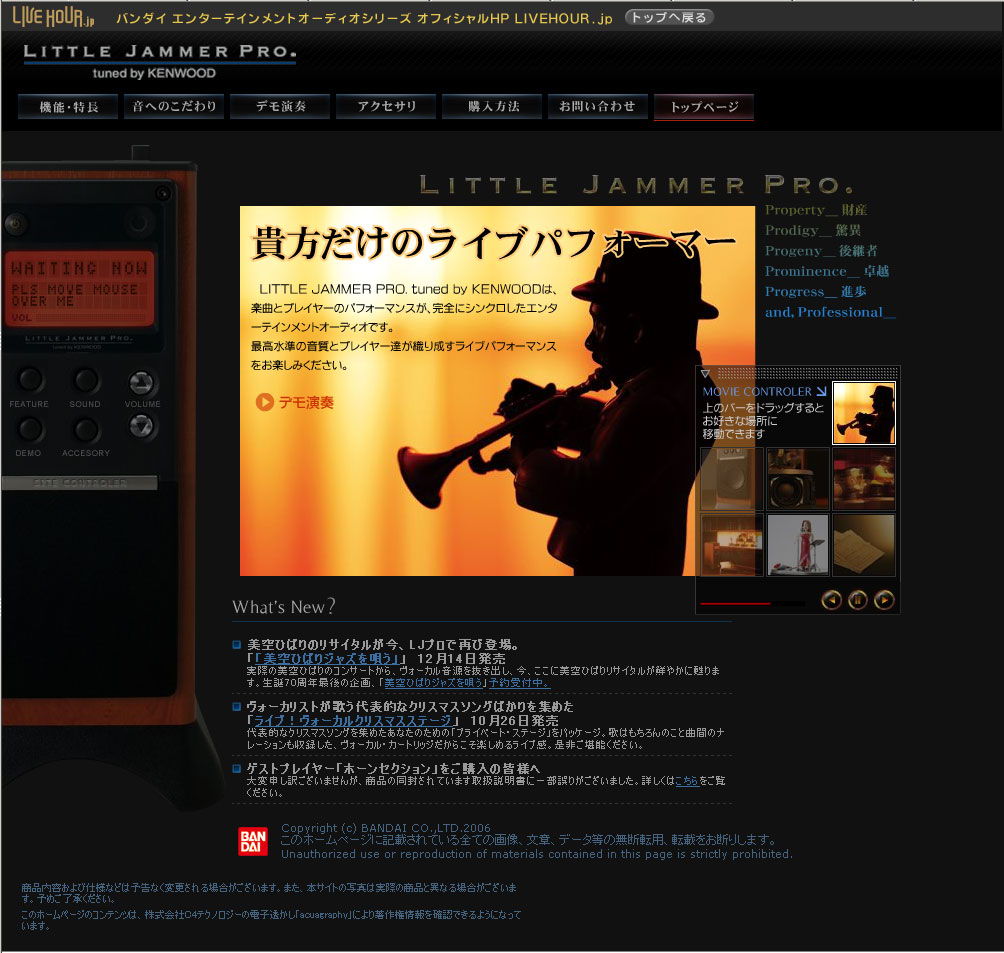The image size is (1004, 953).
Task: Click the blue bullet beside 美空ひばりのリサイタル news
Action: (x=236, y=645)
